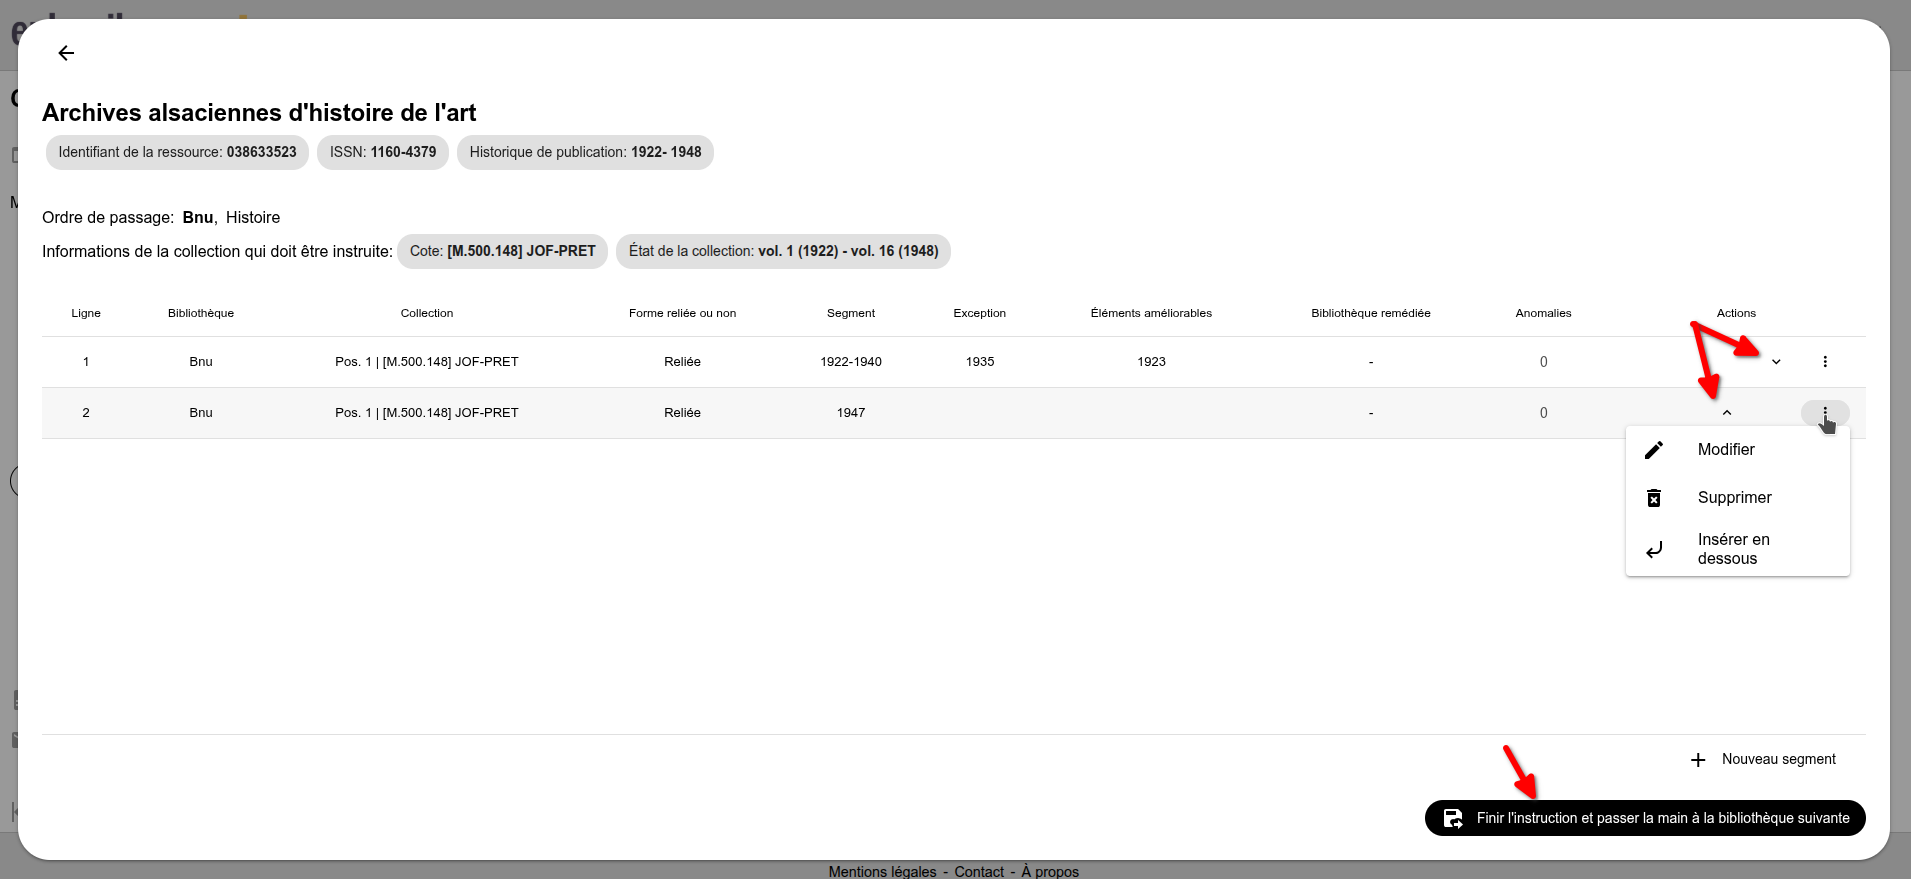The width and height of the screenshot is (1911, 879).
Task: Move line 2 up with chevron
Action: tap(1727, 413)
